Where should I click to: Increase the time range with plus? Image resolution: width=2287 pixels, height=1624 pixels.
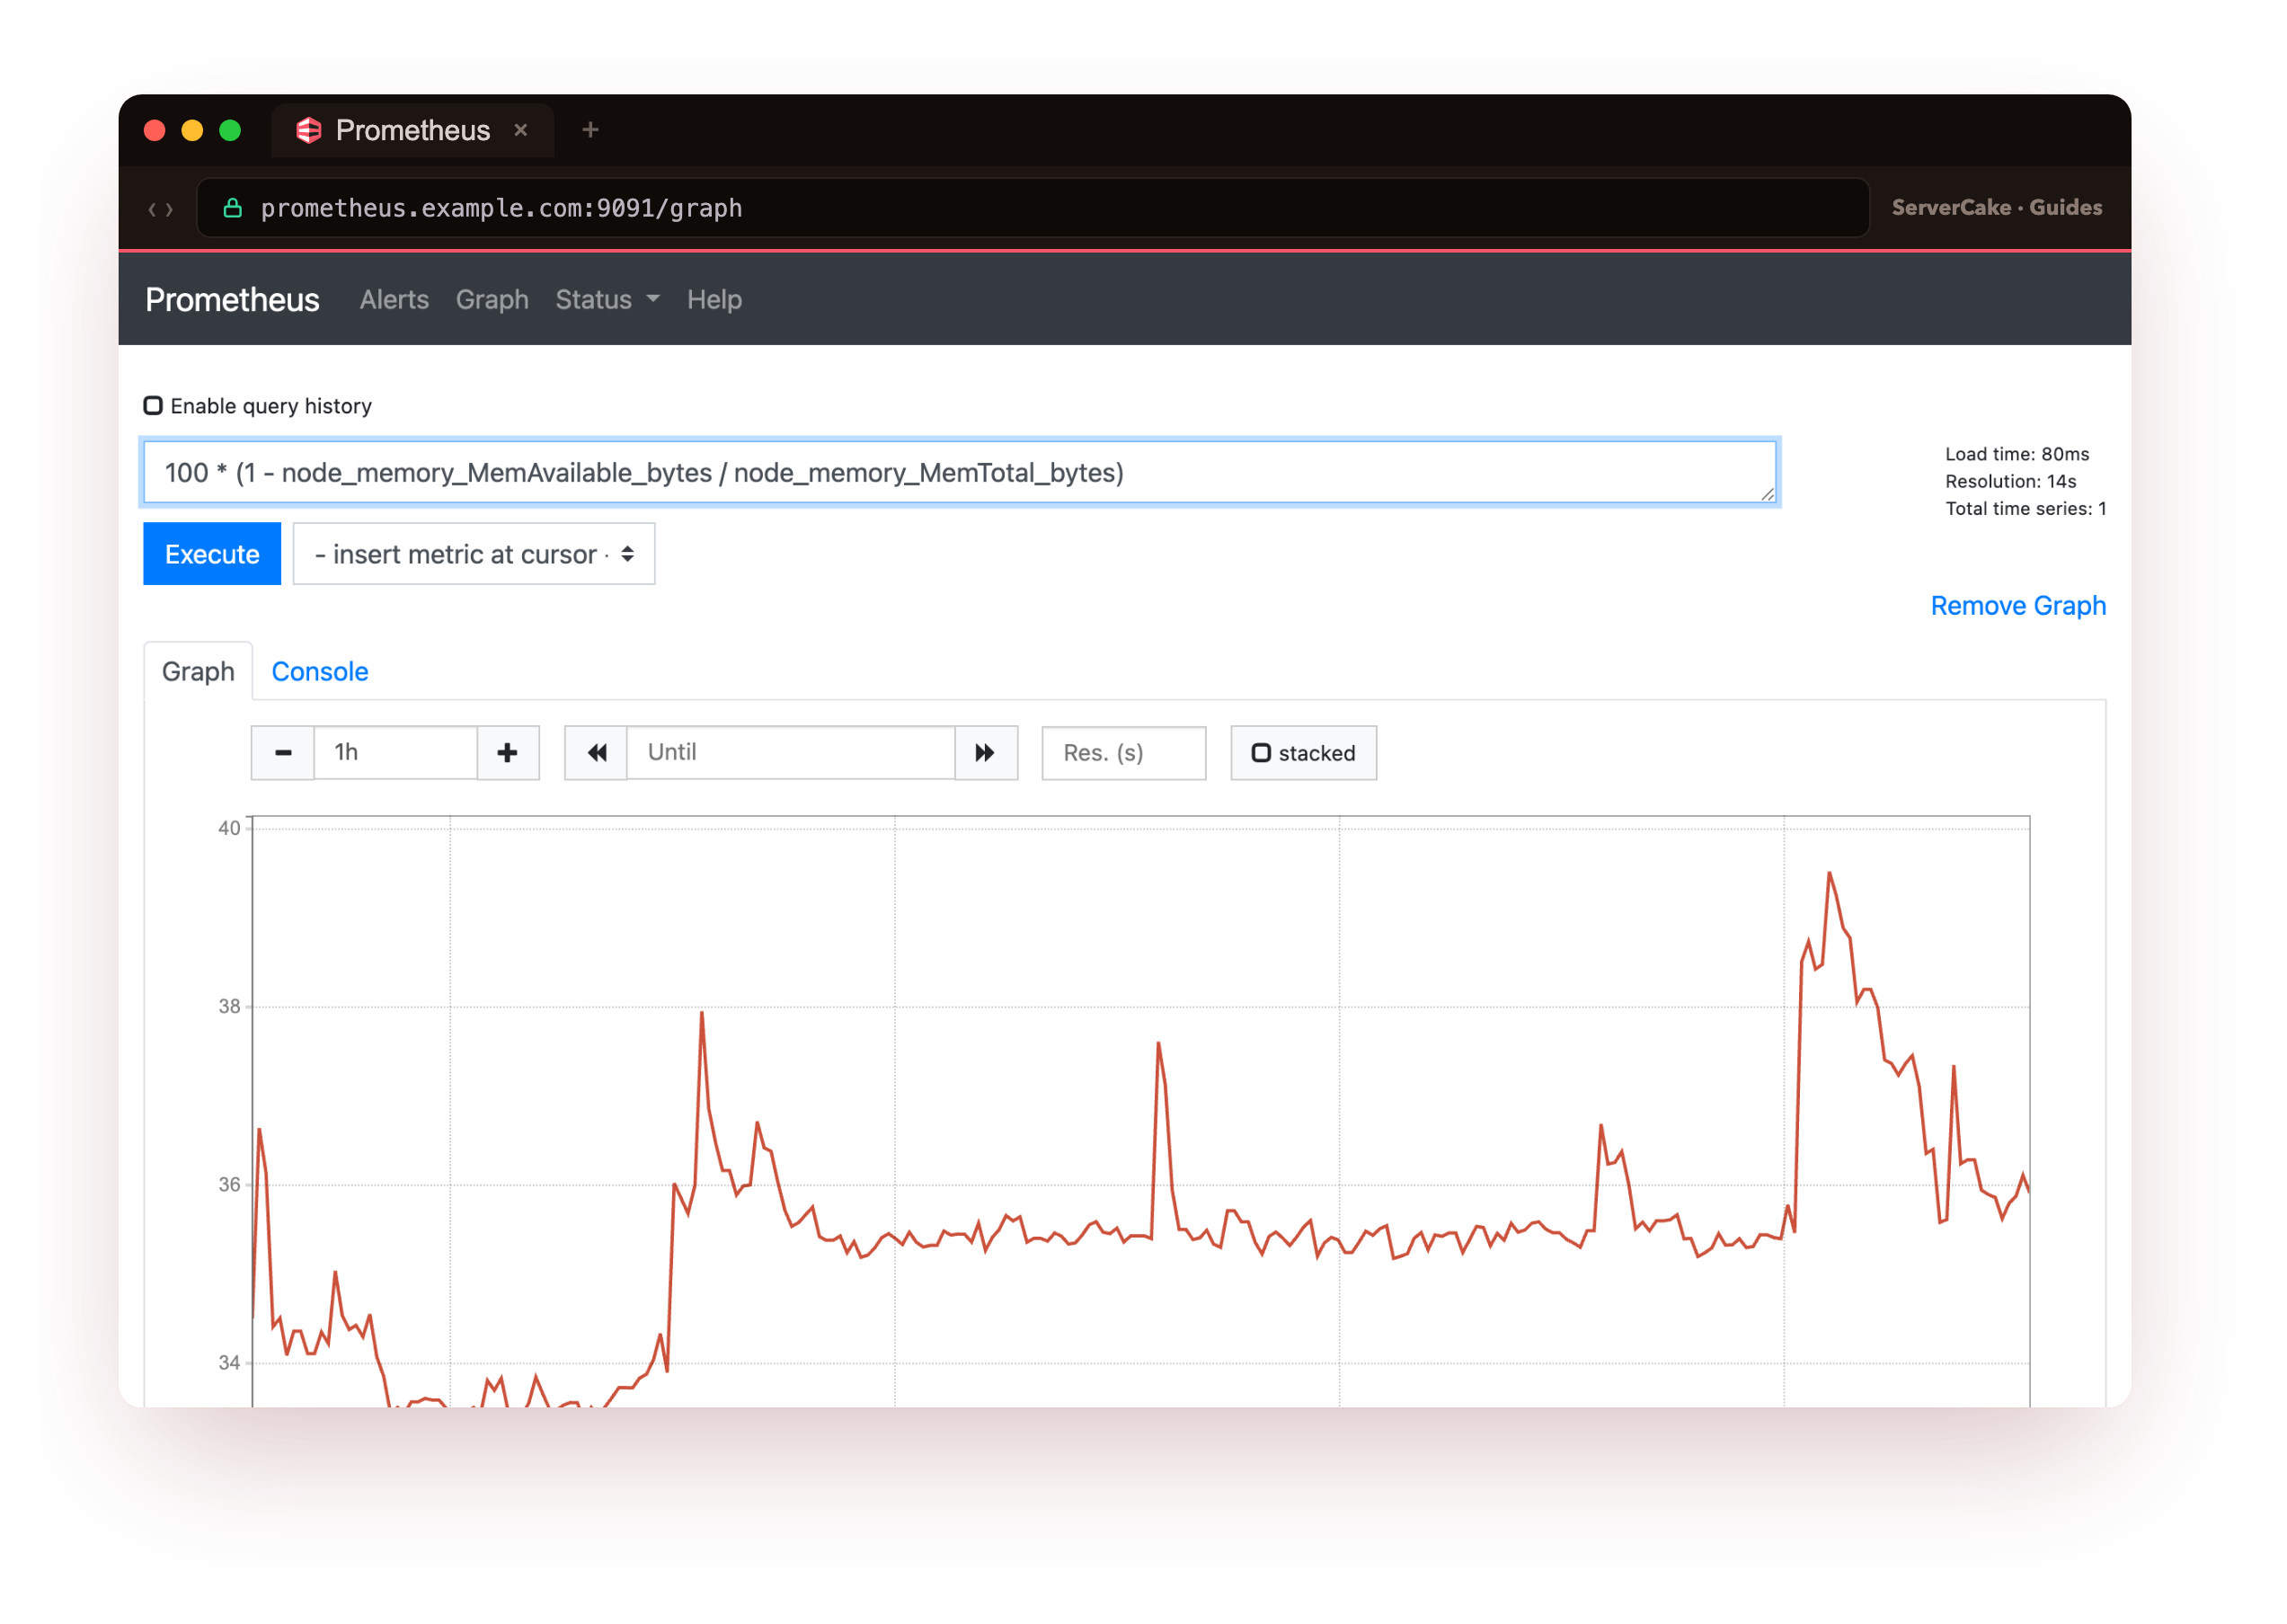point(508,753)
